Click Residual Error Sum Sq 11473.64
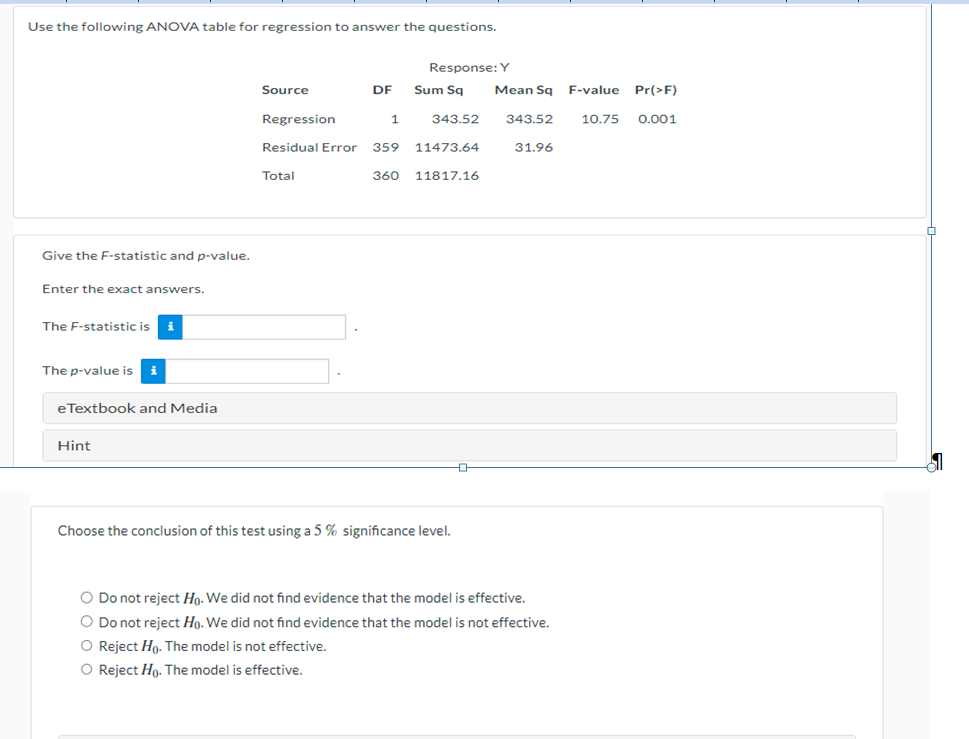Image resolution: width=969 pixels, height=739 pixels. click(446, 148)
